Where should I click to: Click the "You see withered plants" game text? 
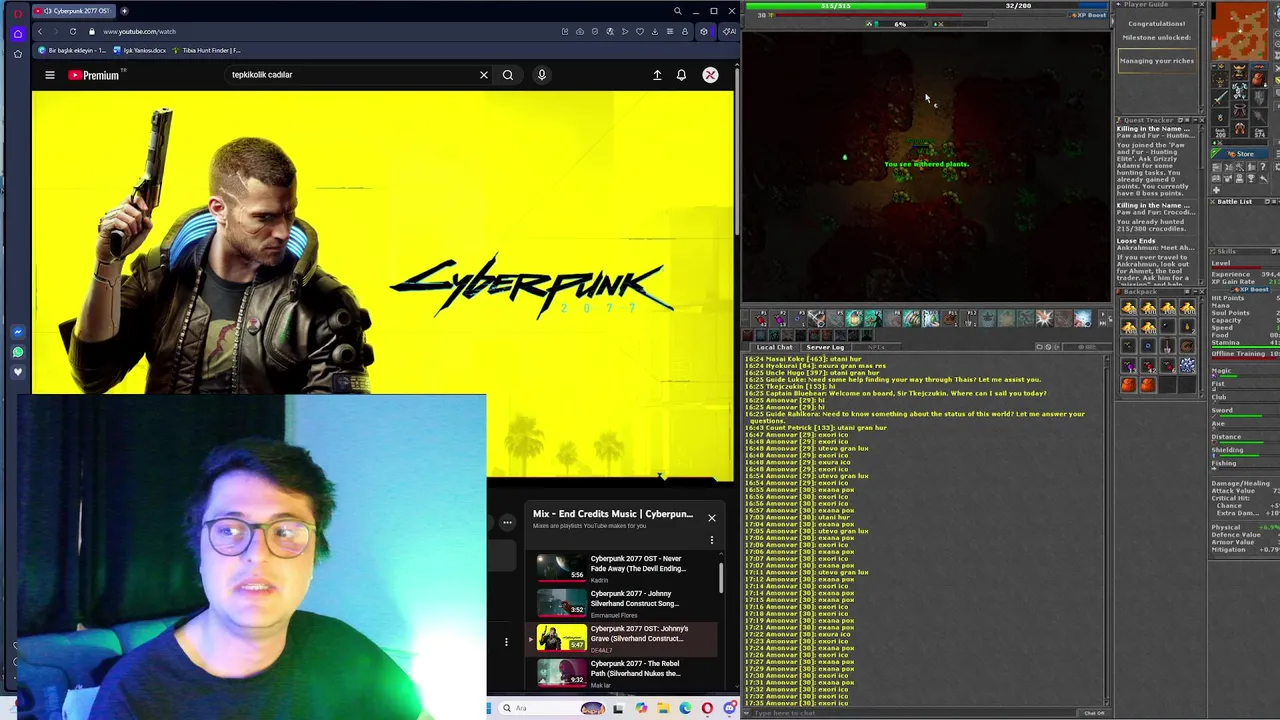(926, 164)
